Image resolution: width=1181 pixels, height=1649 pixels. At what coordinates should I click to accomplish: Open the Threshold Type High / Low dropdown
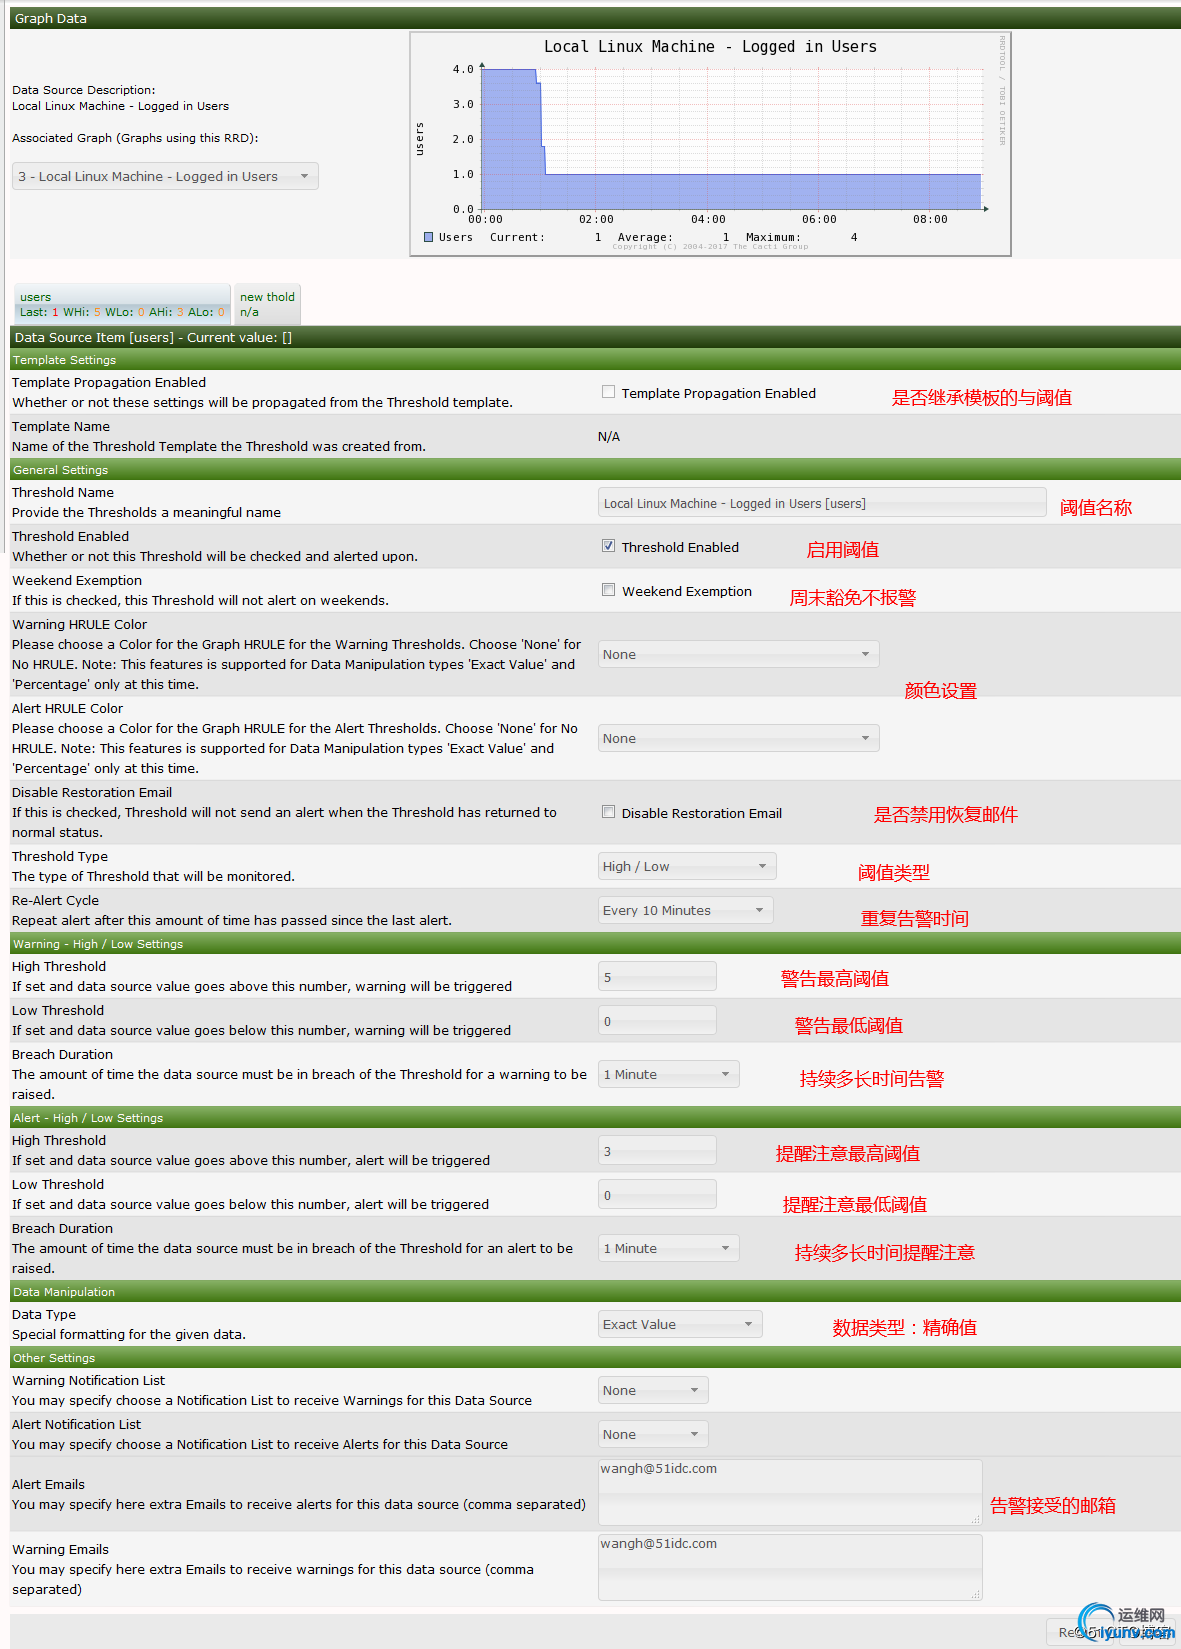click(687, 866)
